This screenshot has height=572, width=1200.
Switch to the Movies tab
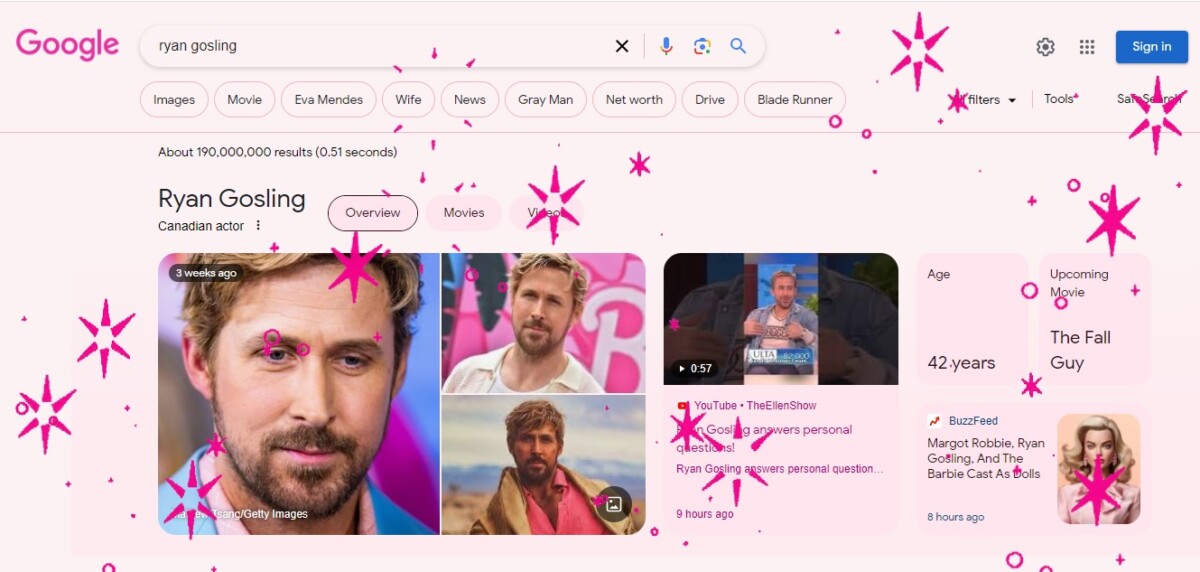pyautogui.click(x=464, y=213)
